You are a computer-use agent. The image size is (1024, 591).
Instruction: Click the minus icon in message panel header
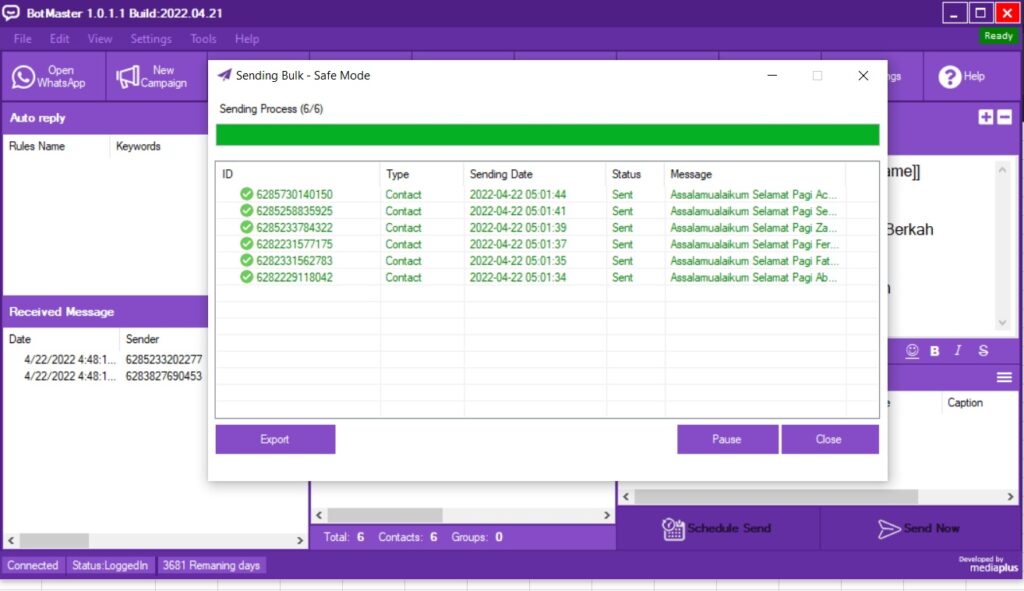[x=1005, y=117]
